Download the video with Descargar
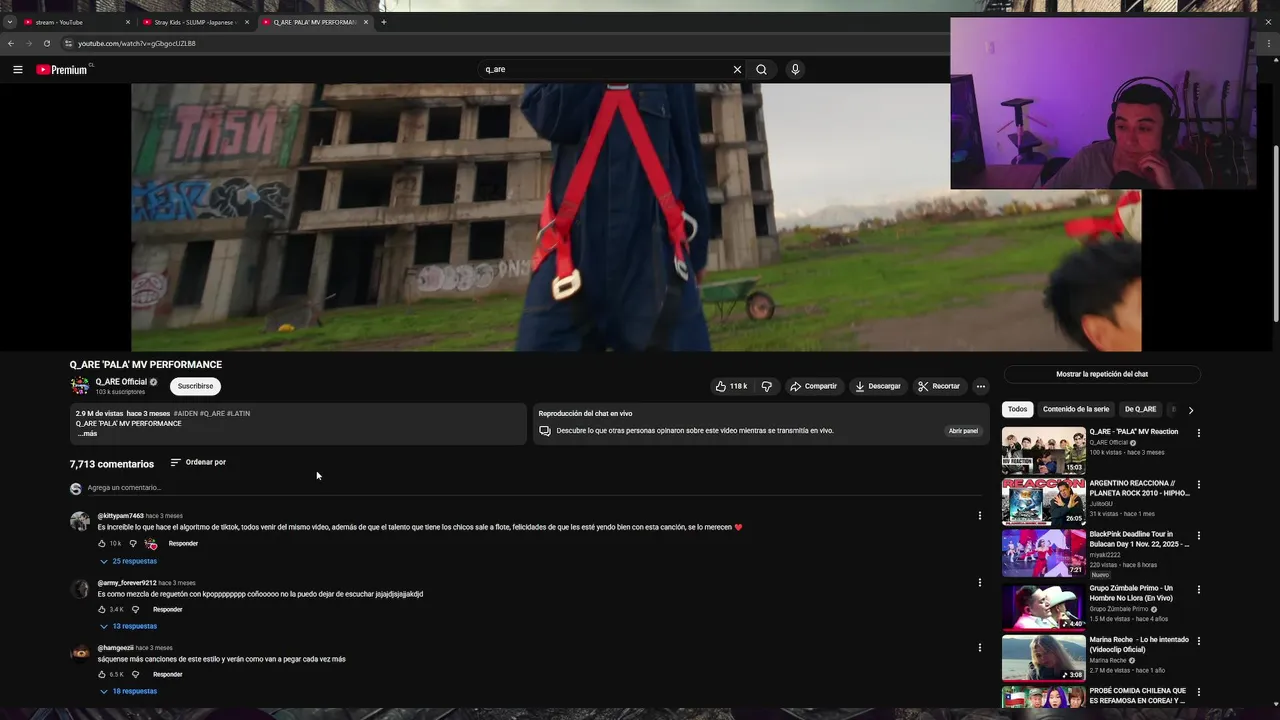Viewport: 1280px width, 720px height. click(877, 386)
